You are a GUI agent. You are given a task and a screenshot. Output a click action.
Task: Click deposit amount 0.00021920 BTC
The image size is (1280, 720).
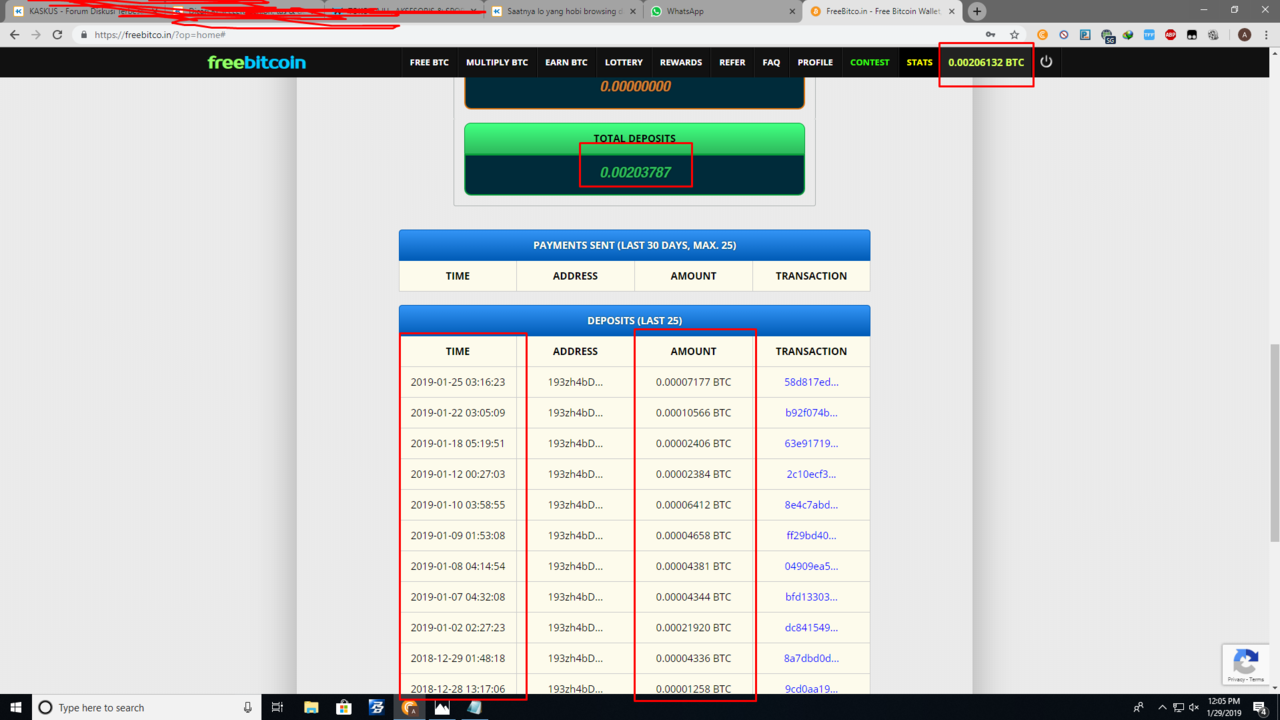693,628
